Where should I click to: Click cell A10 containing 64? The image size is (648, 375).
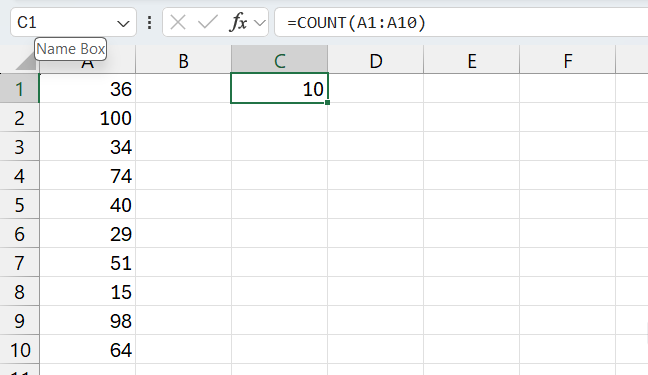(x=88, y=350)
